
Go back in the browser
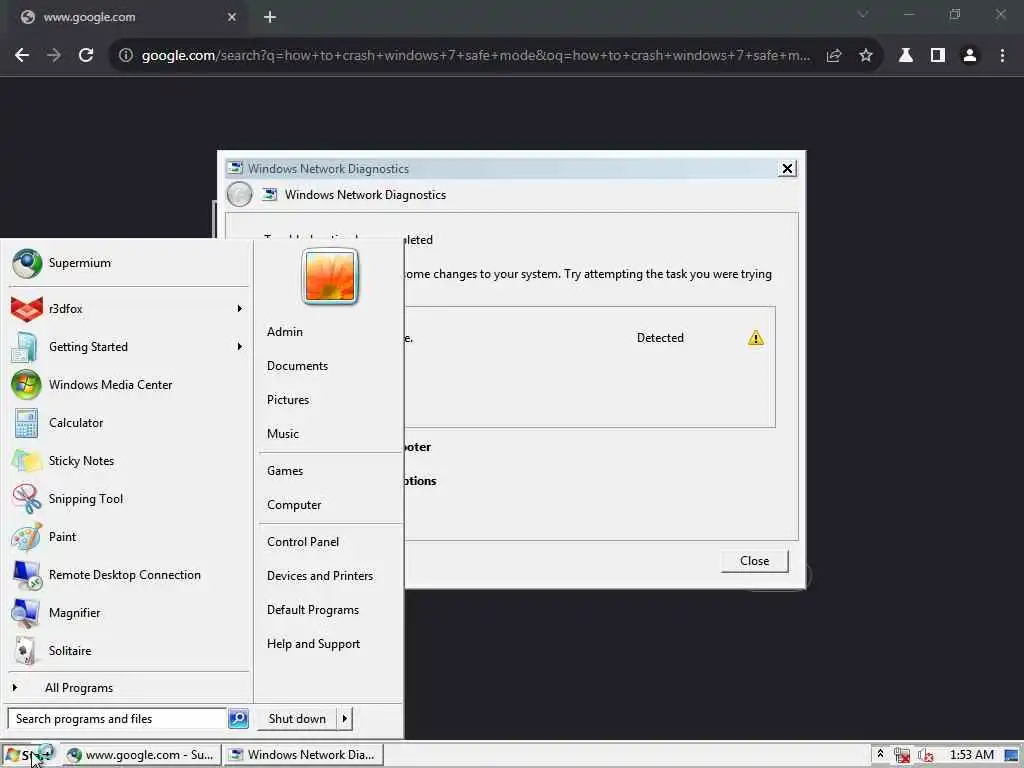[22, 56]
